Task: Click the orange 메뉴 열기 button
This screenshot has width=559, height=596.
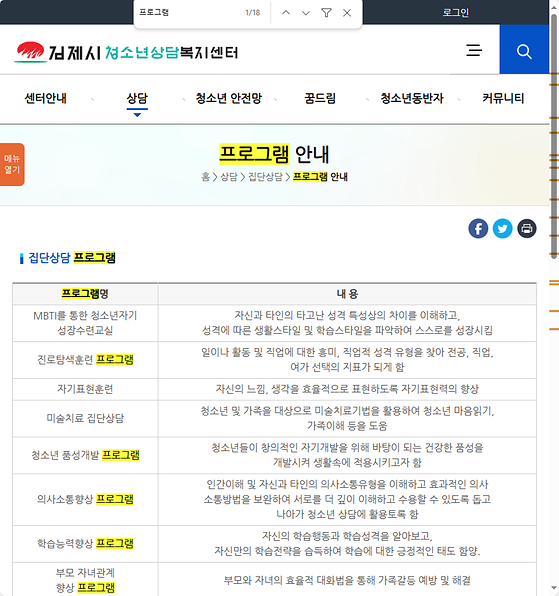Action: pos(12,164)
